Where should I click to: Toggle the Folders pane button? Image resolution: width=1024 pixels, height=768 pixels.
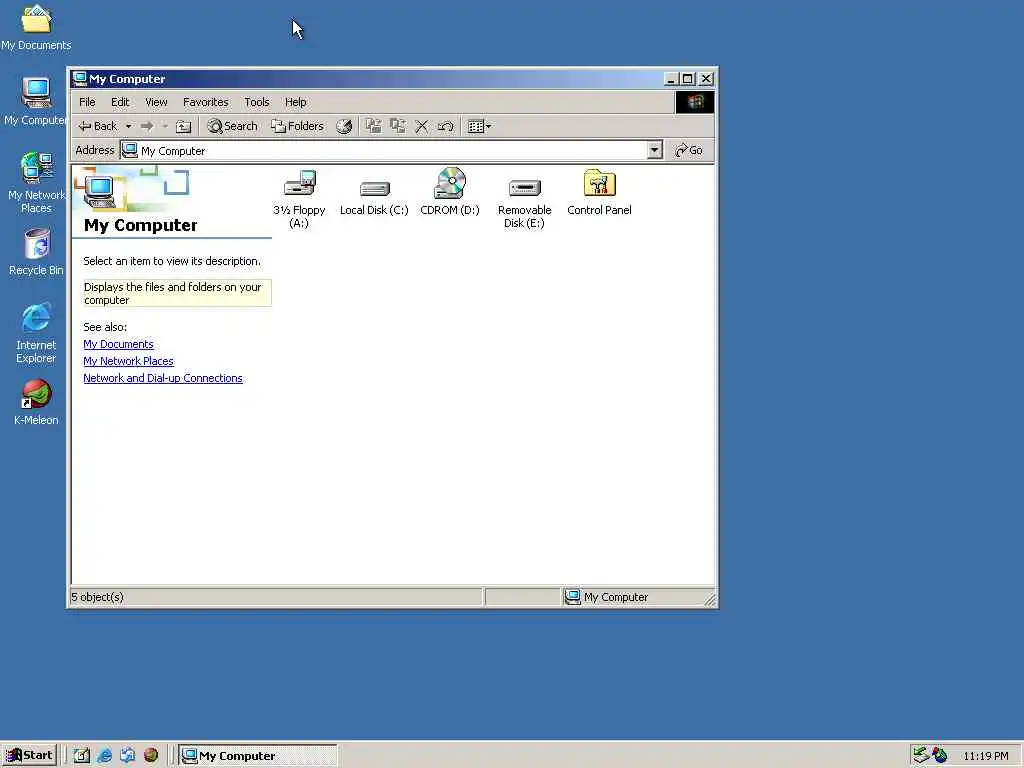tap(298, 126)
